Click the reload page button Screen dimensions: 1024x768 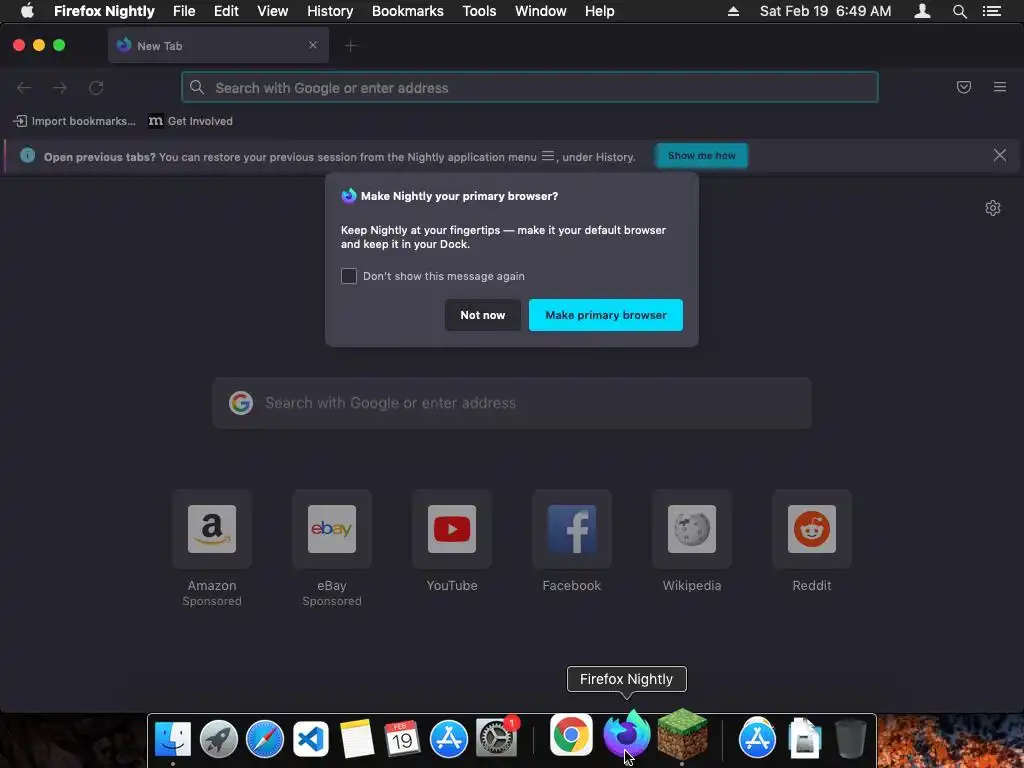(x=96, y=88)
